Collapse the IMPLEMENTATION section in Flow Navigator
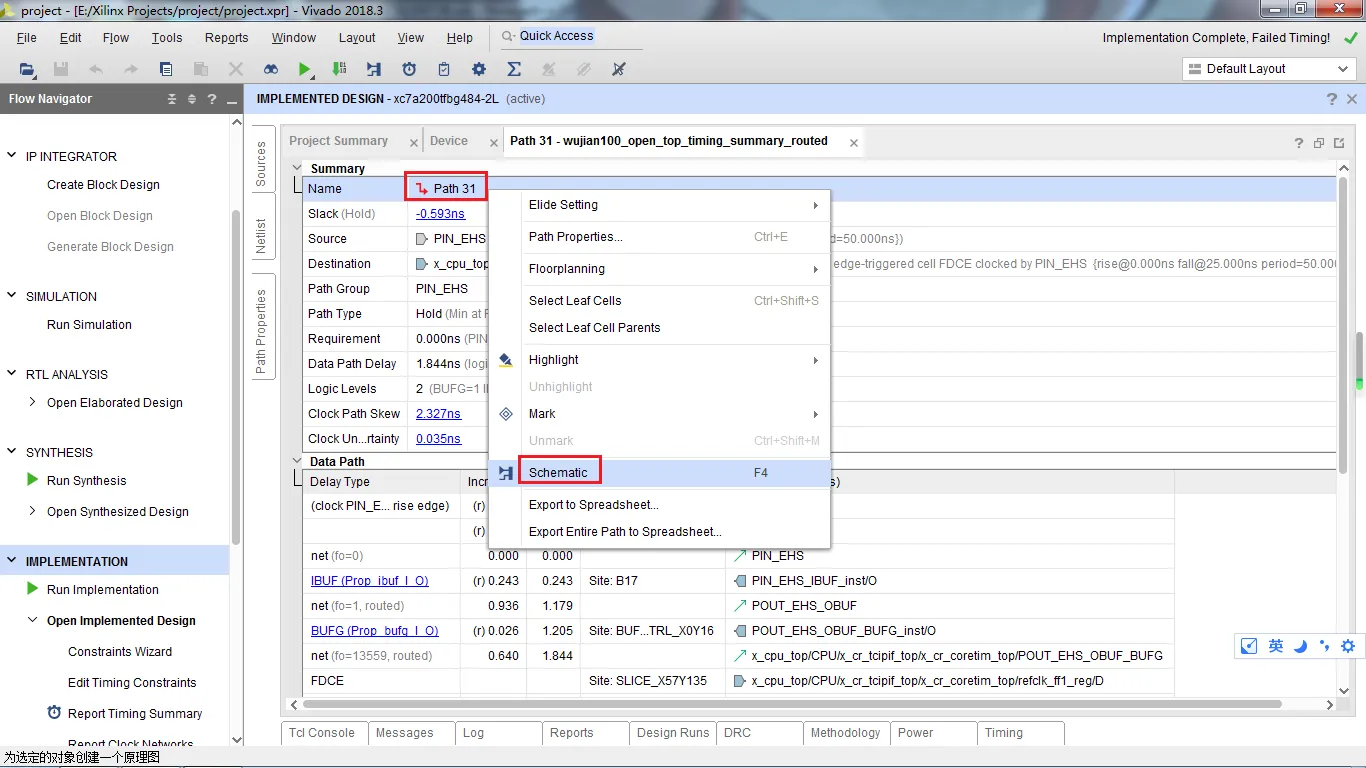The width and height of the screenshot is (1366, 768). click(12, 561)
